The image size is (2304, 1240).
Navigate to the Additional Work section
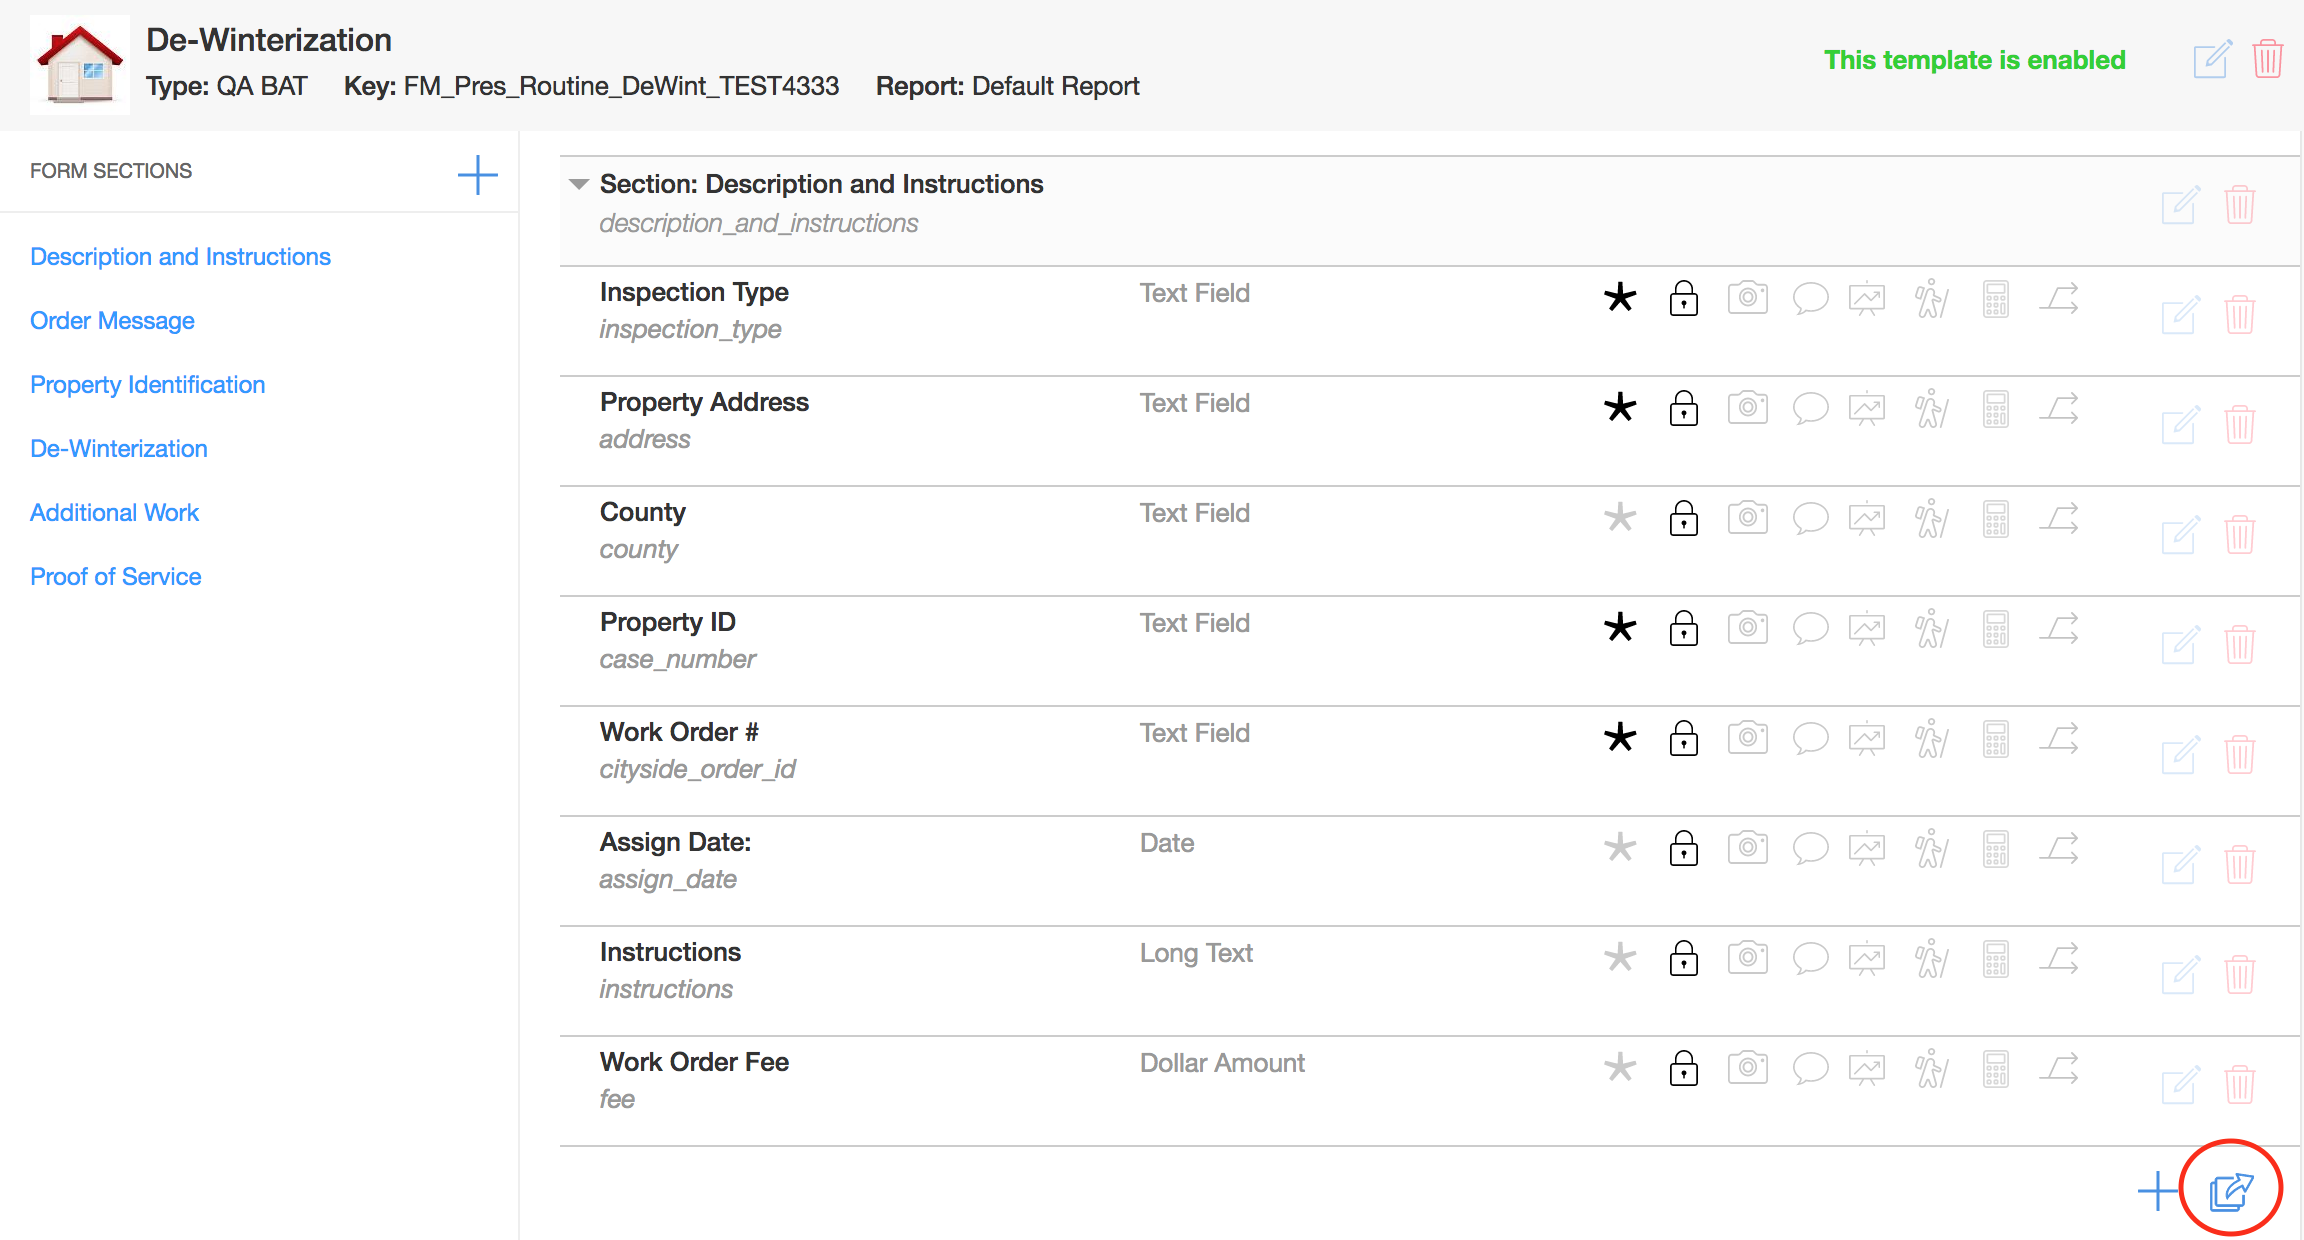(x=115, y=513)
